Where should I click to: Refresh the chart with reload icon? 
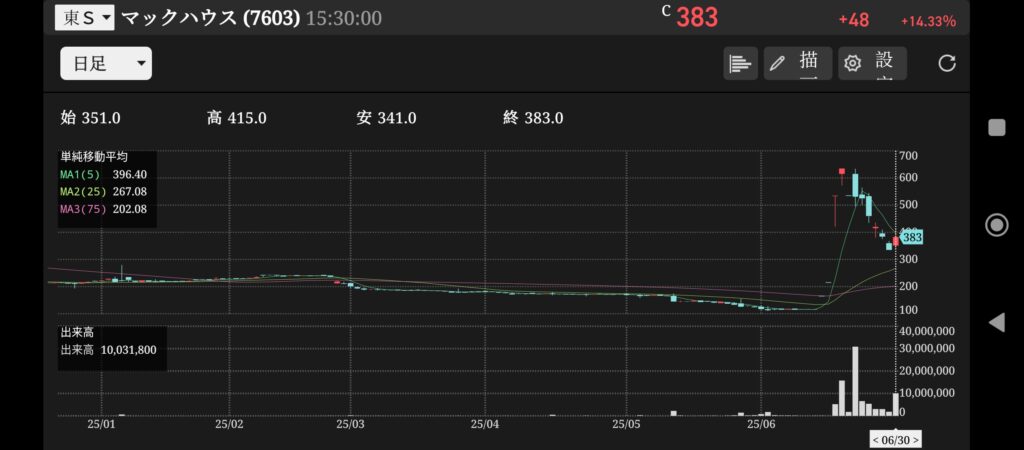click(x=947, y=63)
